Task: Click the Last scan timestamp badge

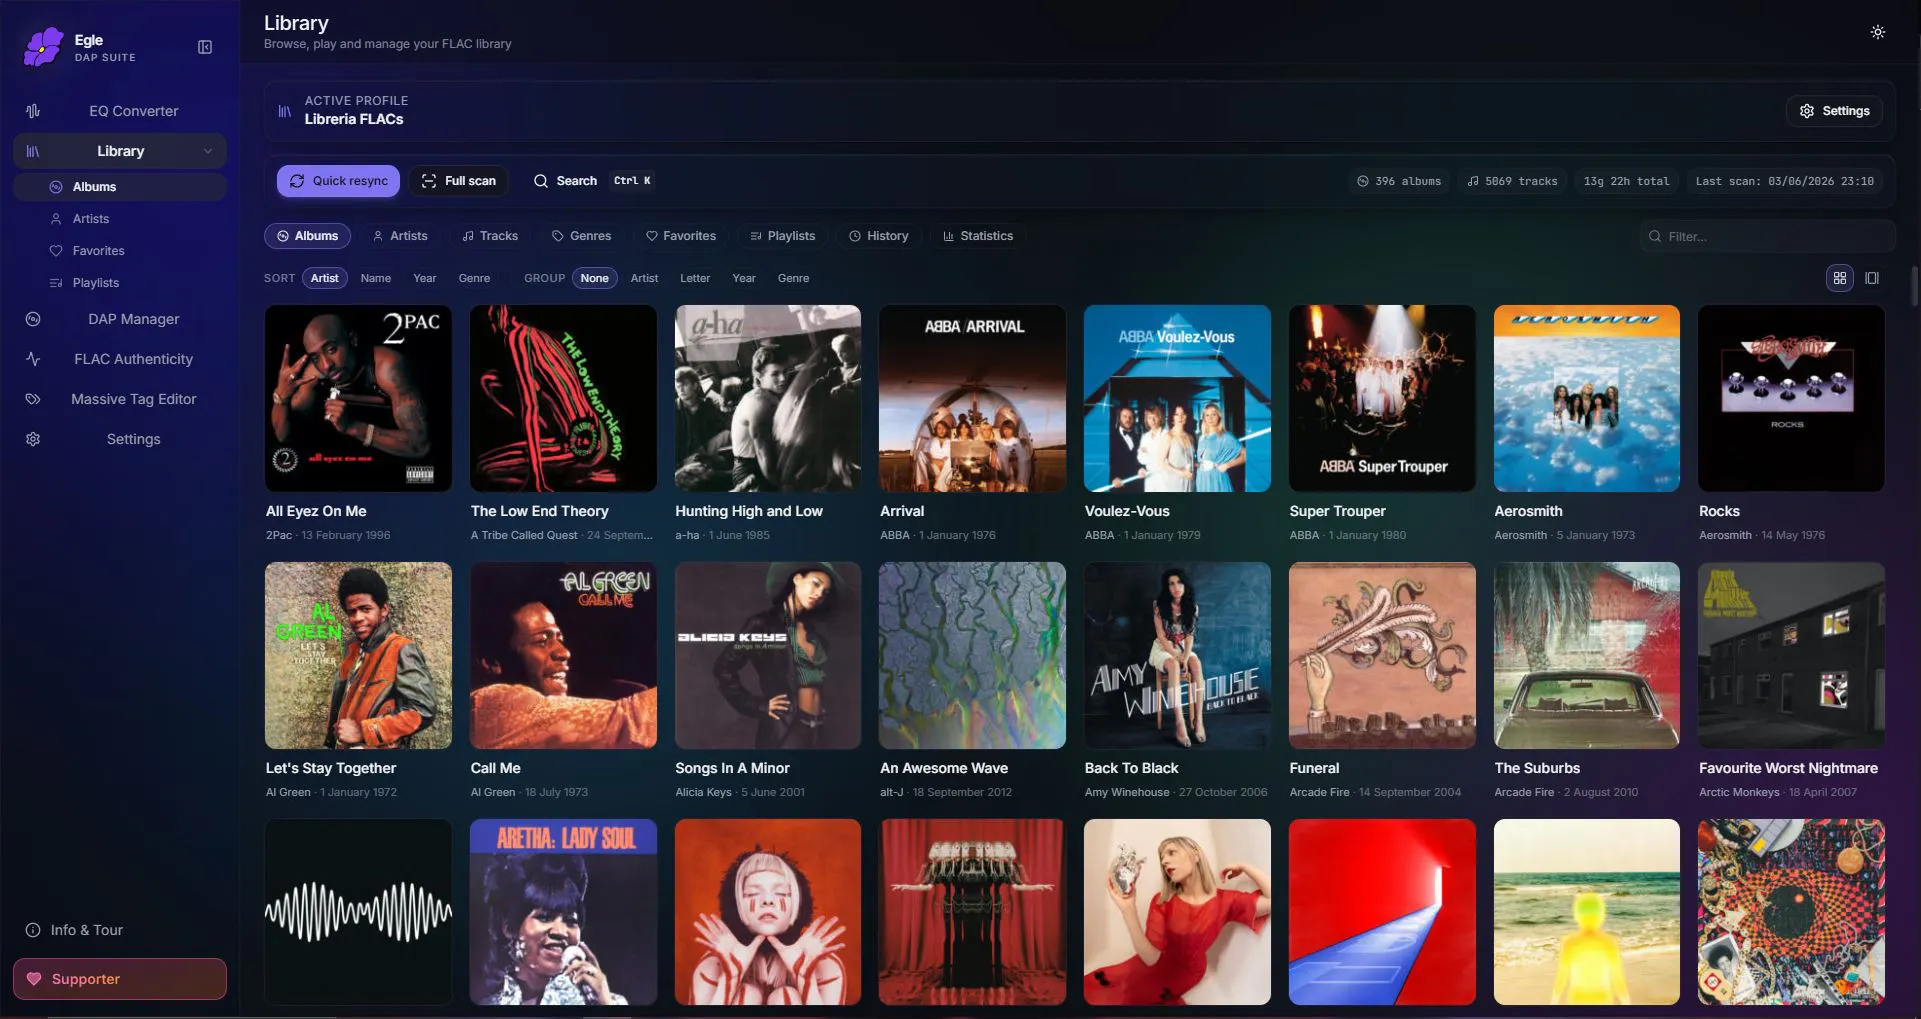Action: point(1785,181)
